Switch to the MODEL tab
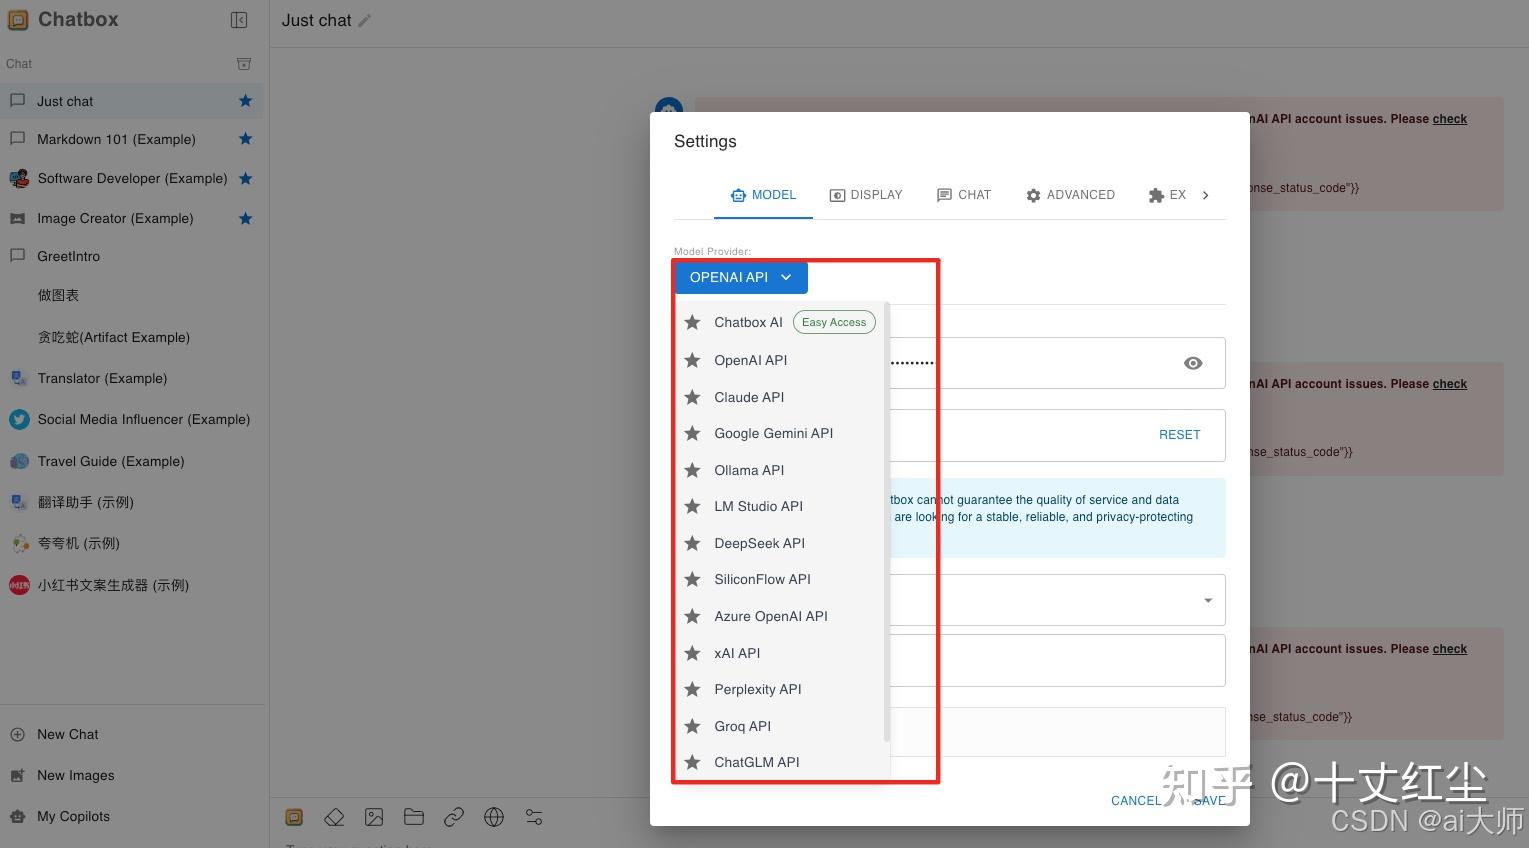Viewport: 1529px width, 848px height. pos(763,195)
